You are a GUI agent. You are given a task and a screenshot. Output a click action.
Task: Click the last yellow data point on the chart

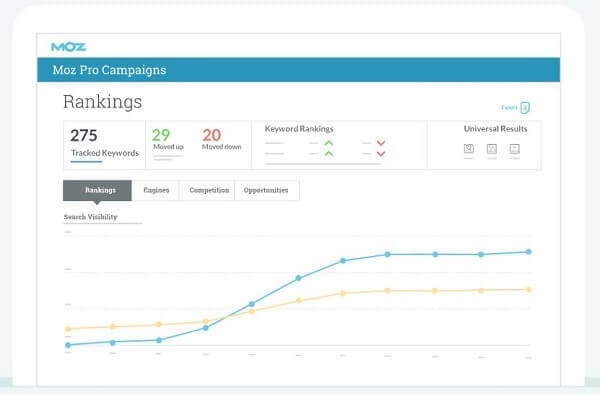coord(529,290)
